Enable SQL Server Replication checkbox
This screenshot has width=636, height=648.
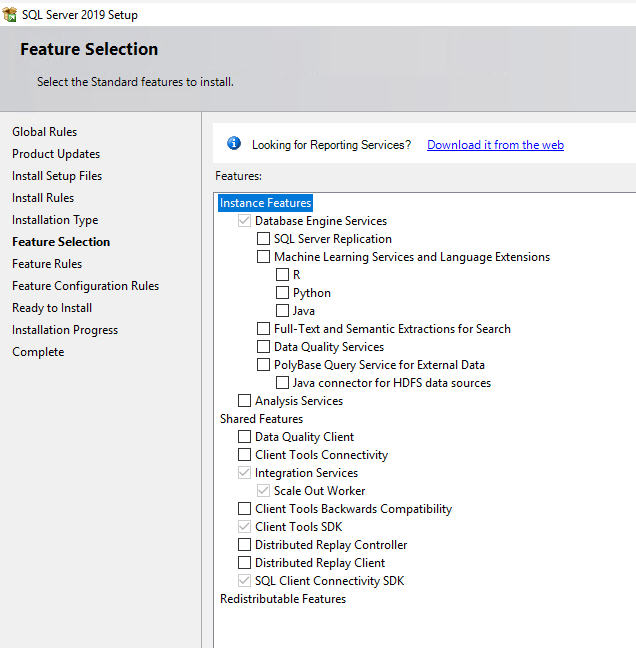[263, 238]
